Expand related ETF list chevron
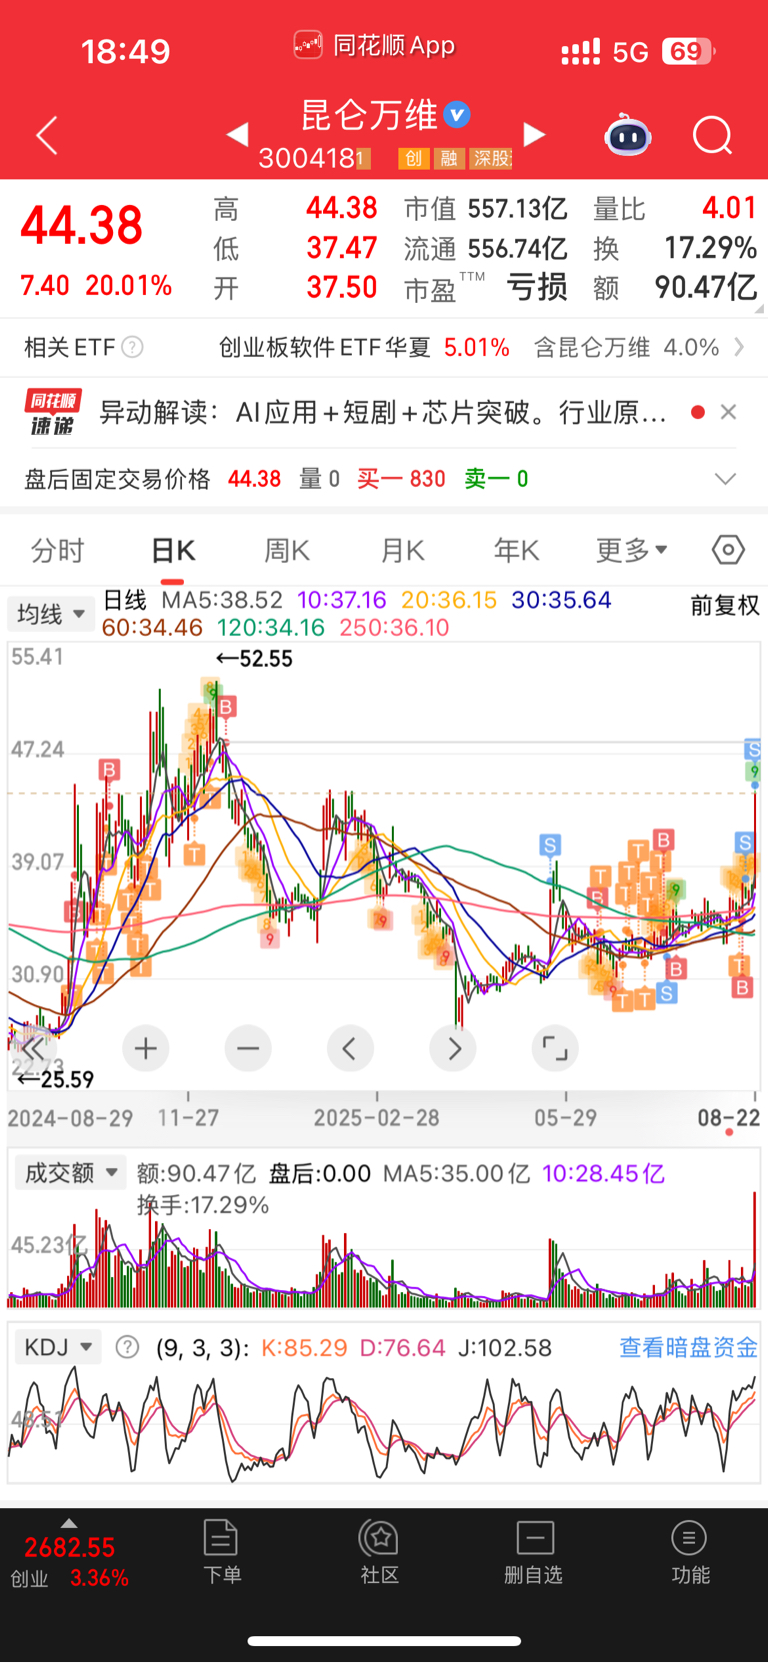Screen dimensions: 768x1663 (740, 347)
